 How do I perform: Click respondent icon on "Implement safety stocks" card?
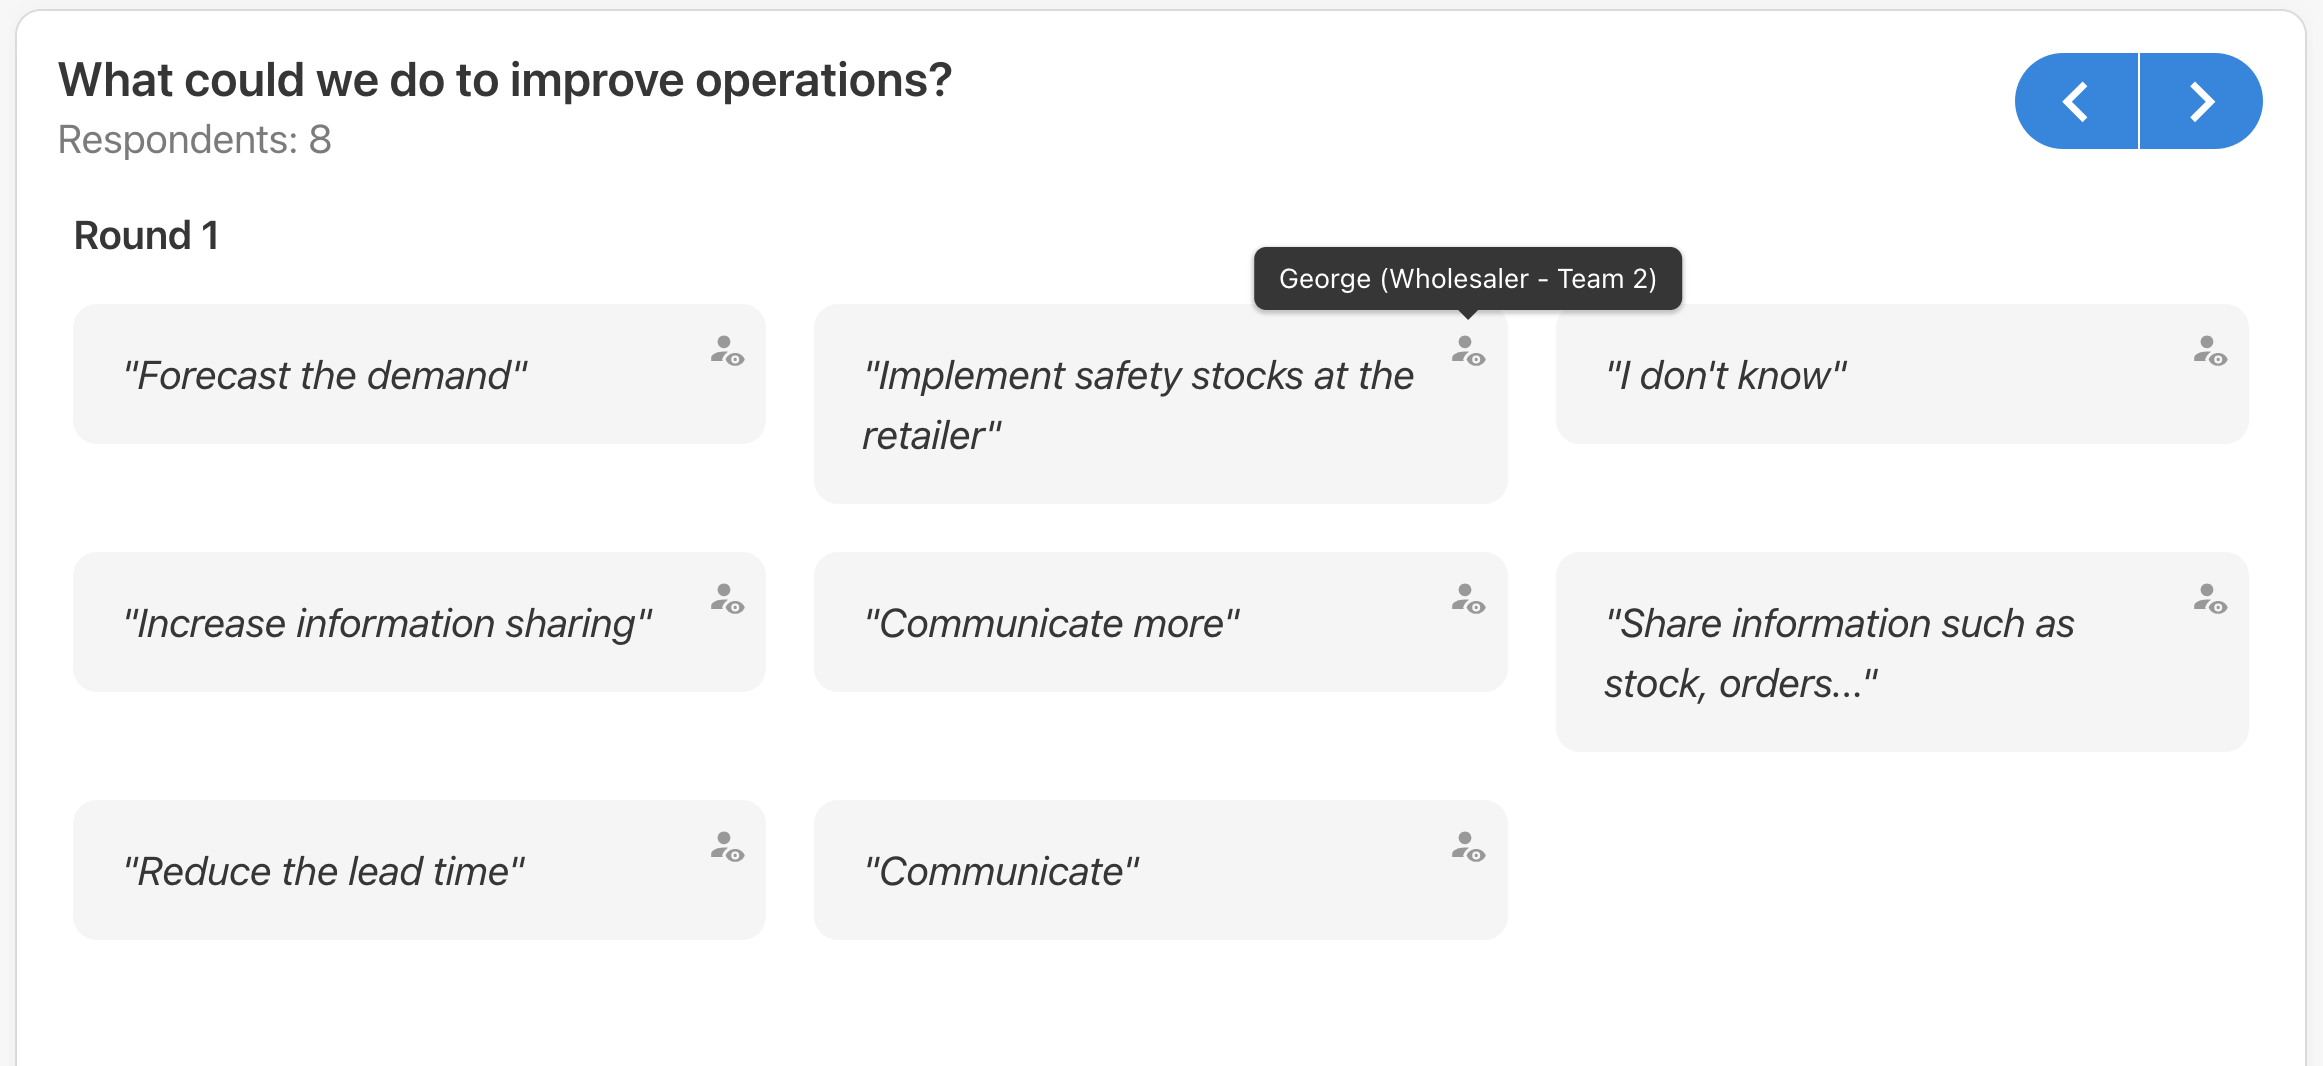[x=1468, y=351]
